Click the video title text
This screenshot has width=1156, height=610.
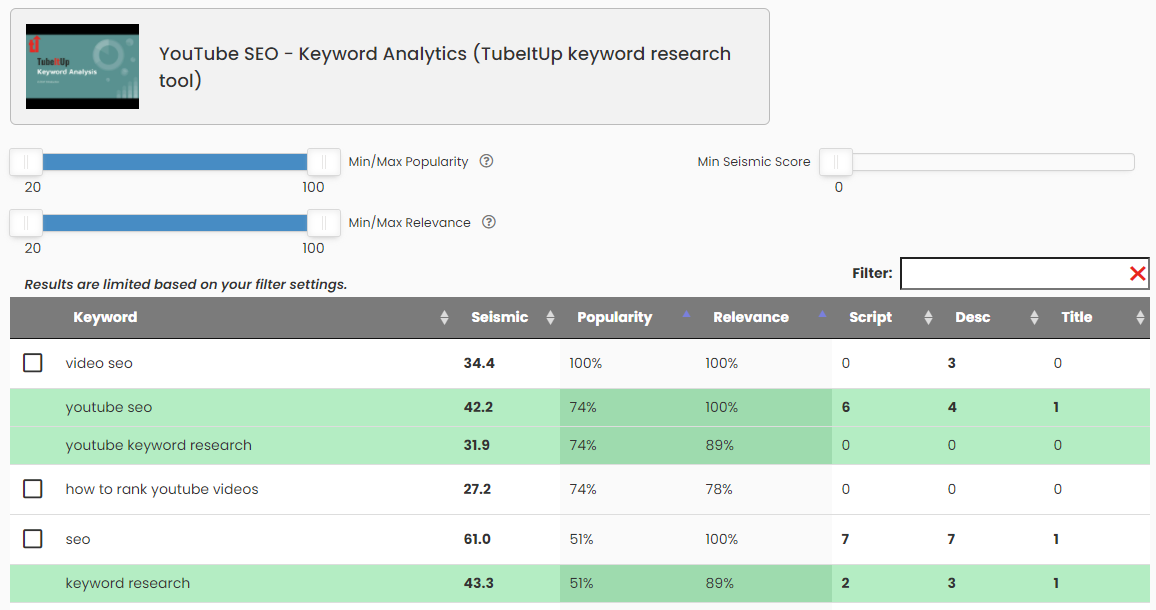coord(445,67)
